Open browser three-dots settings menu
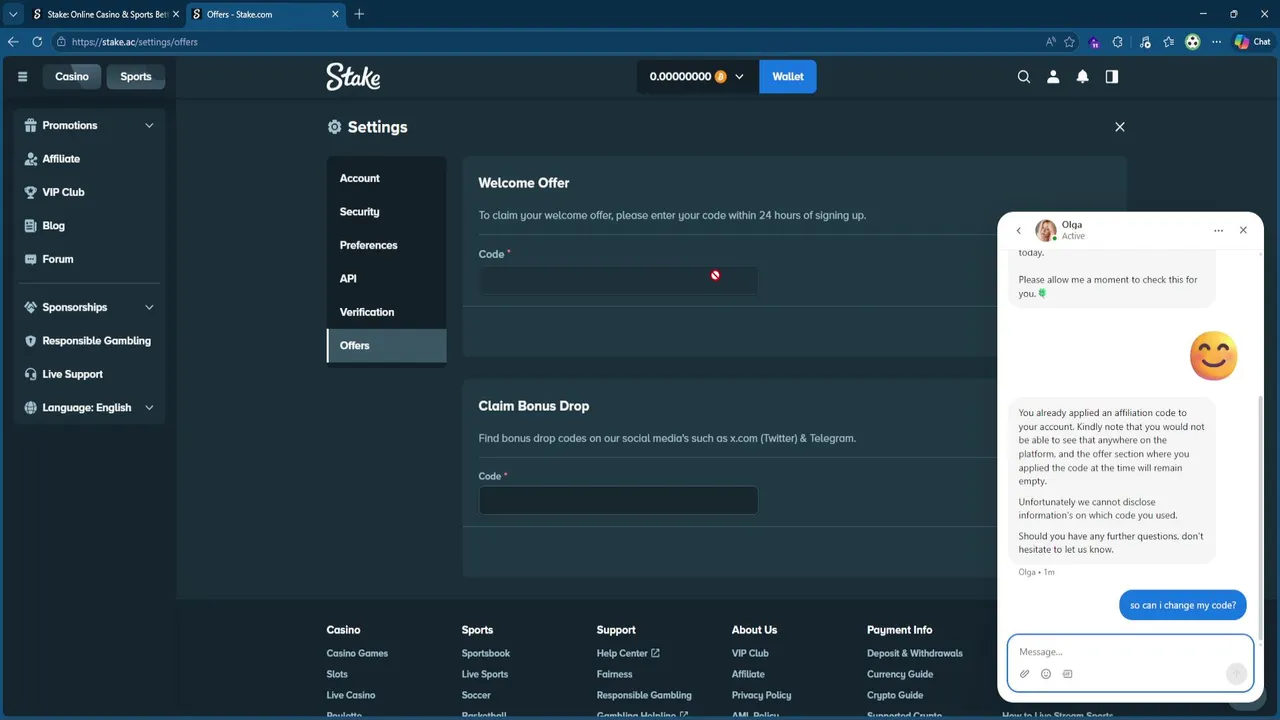Image resolution: width=1280 pixels, height=720 pixels. point(1216,42)
